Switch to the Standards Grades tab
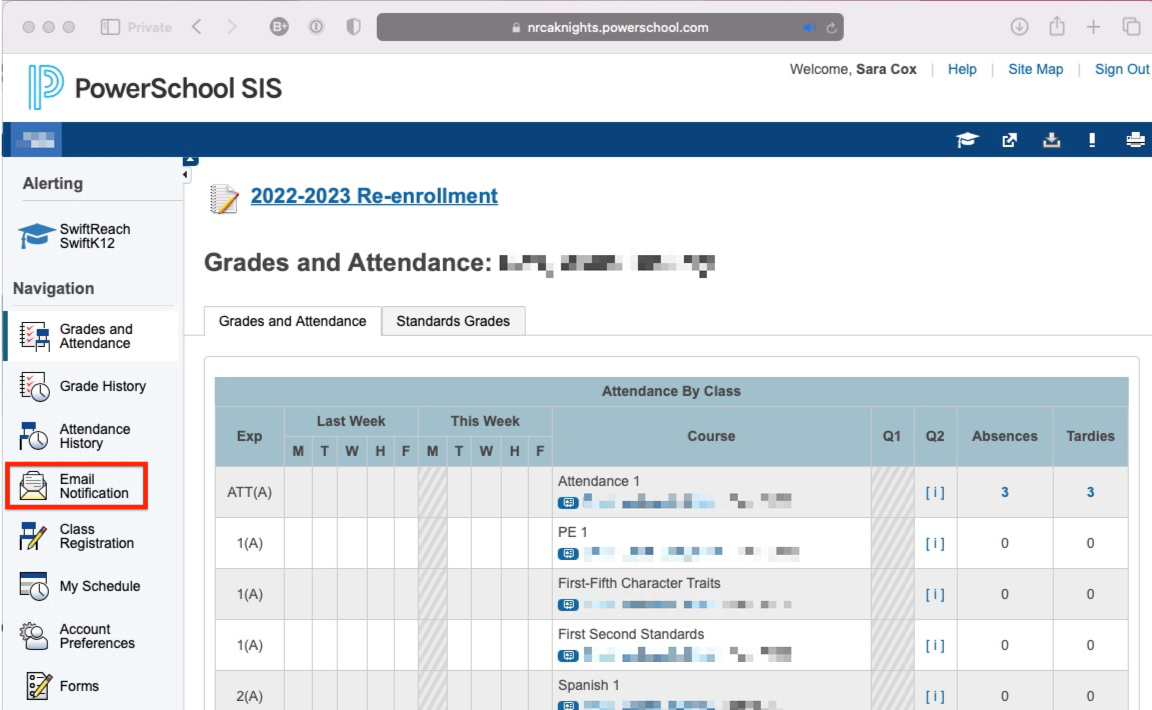1152x710 pixels. coord(453,321)
